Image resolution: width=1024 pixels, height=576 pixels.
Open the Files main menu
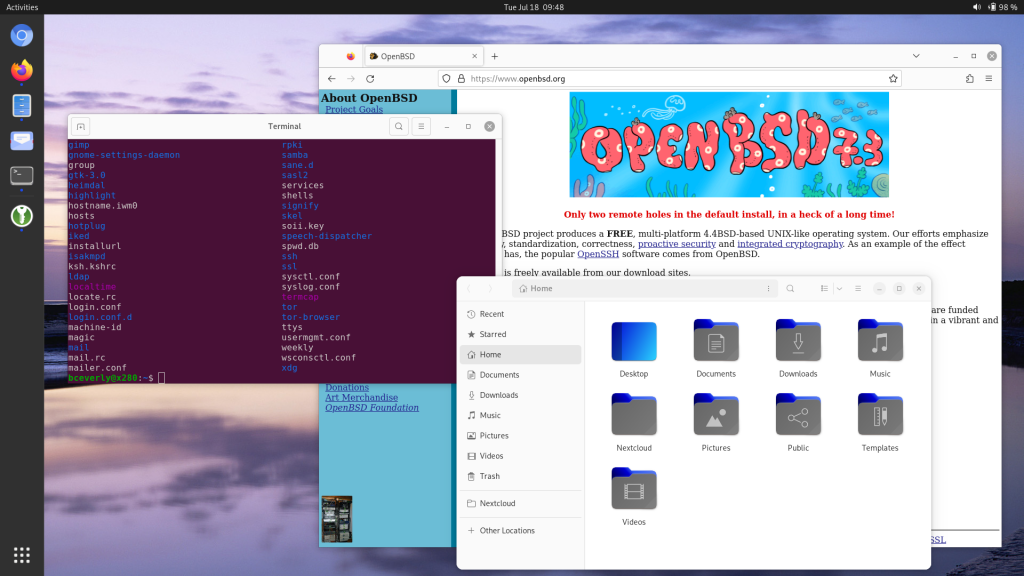[x=858, y=289]
